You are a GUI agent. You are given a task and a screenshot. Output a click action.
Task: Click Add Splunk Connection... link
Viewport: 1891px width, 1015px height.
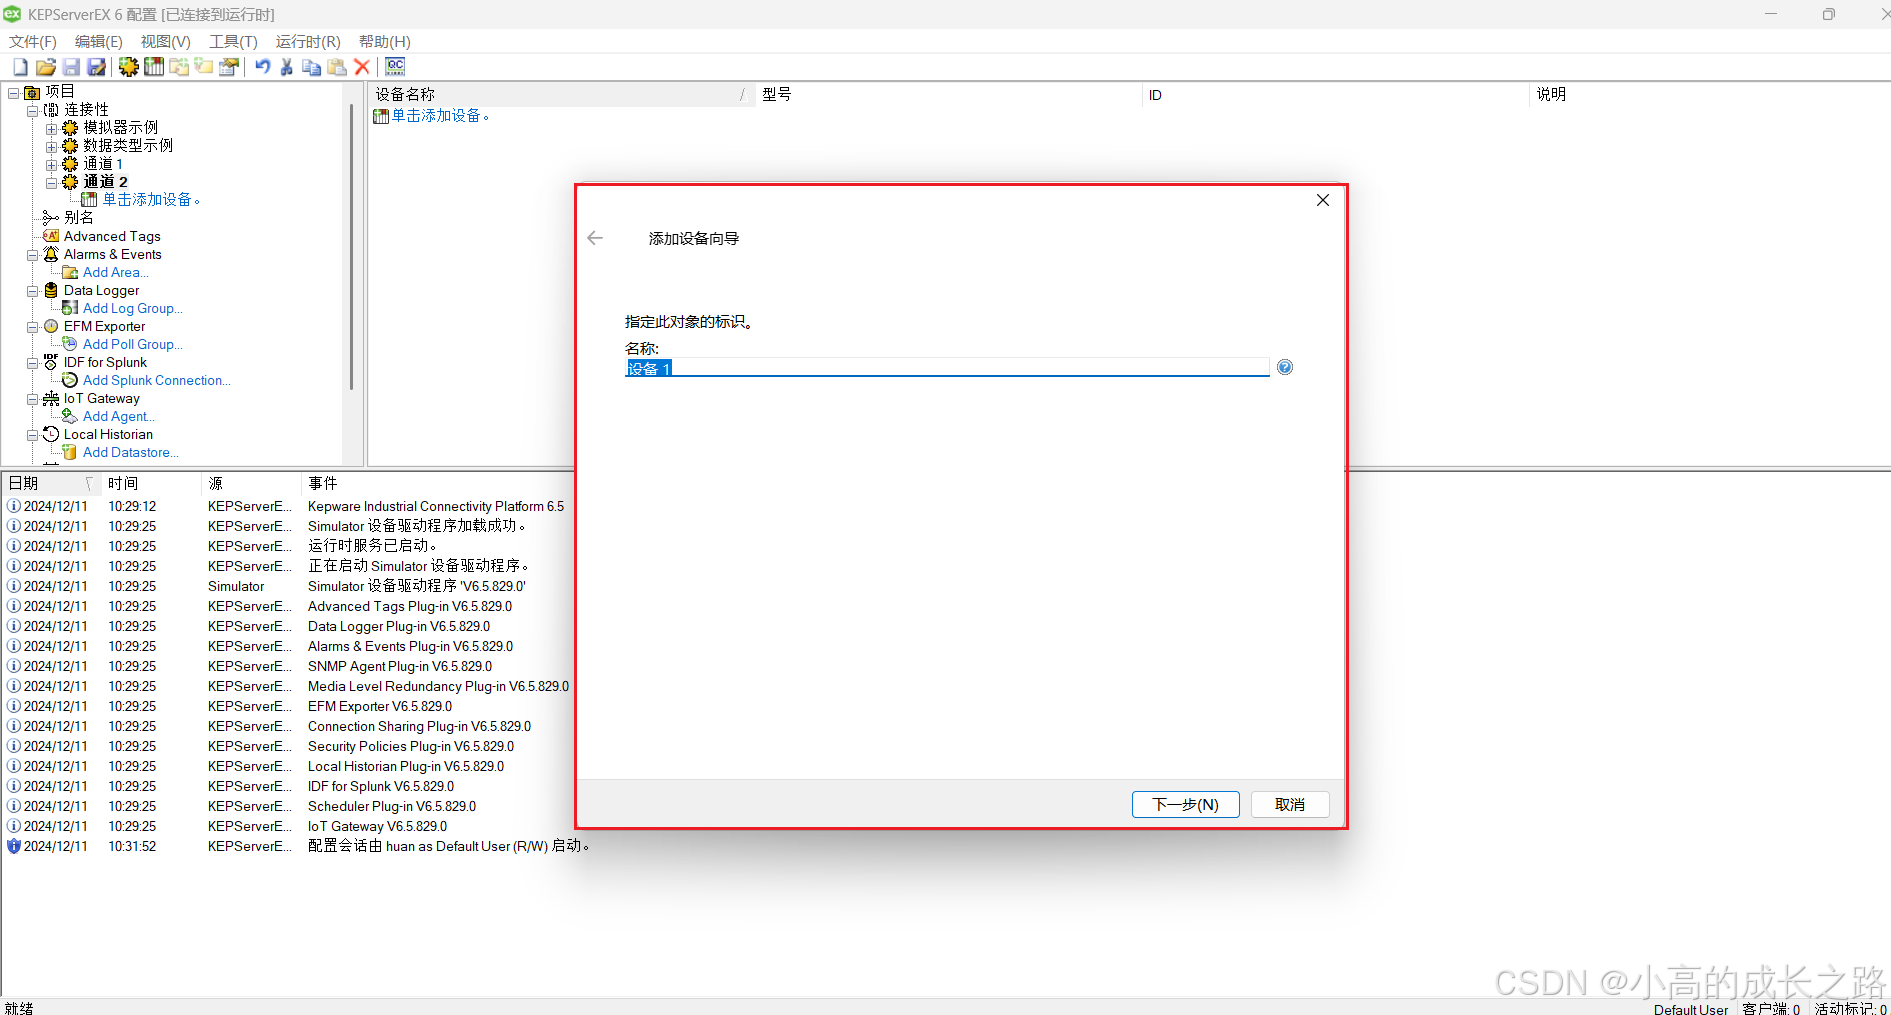157,380
